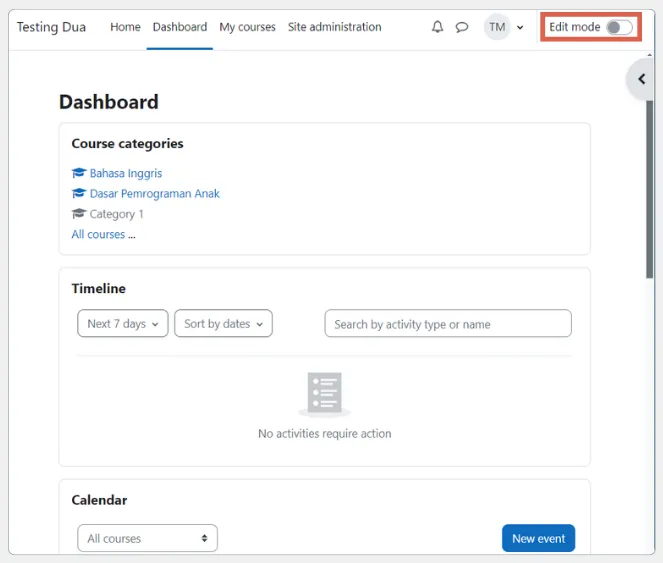Expand the user menu dropdown arrow
The height and width of the screenshot is (563, 663).
pyautogui.click(x=520, y=27)
